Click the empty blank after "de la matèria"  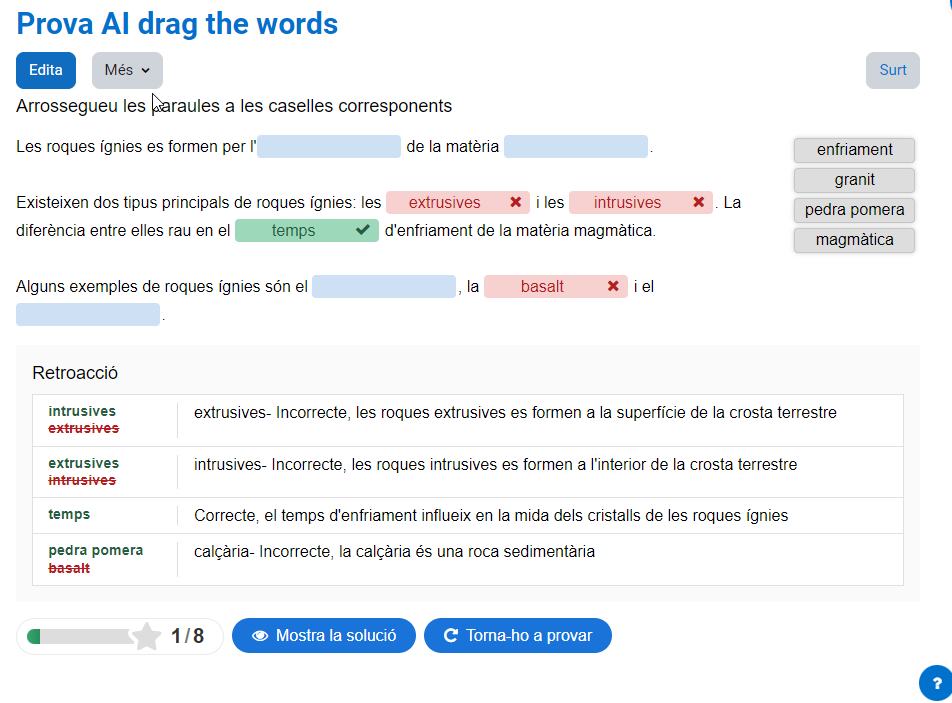coord(576,147)
